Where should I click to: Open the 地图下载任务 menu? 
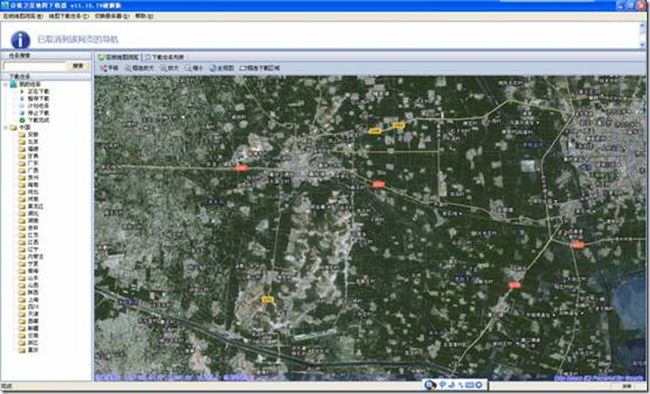coord(69,16)
